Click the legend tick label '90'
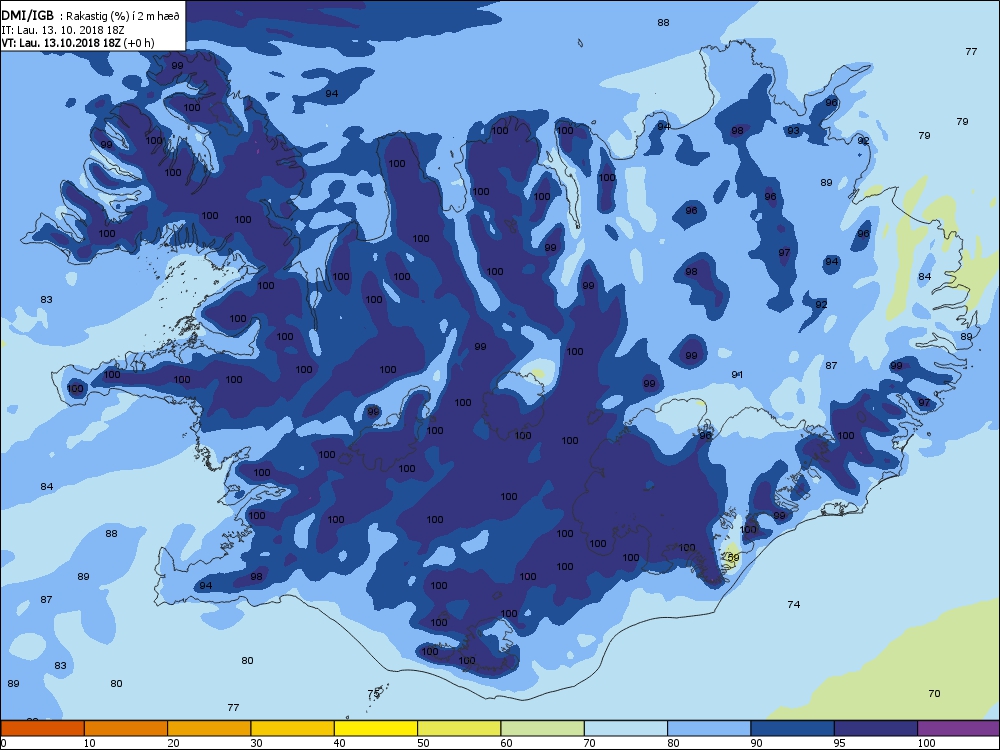Screen dimensions: 1000x750 756,743
